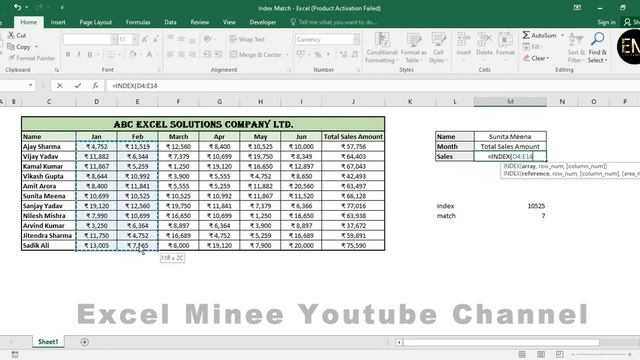Open the Formulas tab
Screen dimensions: 640x360
point(138,22)
